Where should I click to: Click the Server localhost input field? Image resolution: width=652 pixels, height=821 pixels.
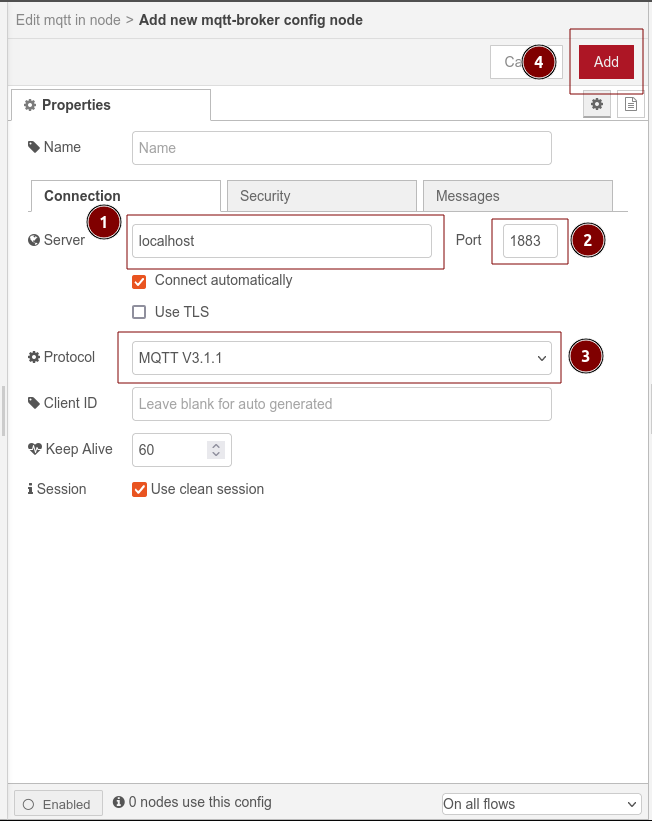click(x=281, y=241)
